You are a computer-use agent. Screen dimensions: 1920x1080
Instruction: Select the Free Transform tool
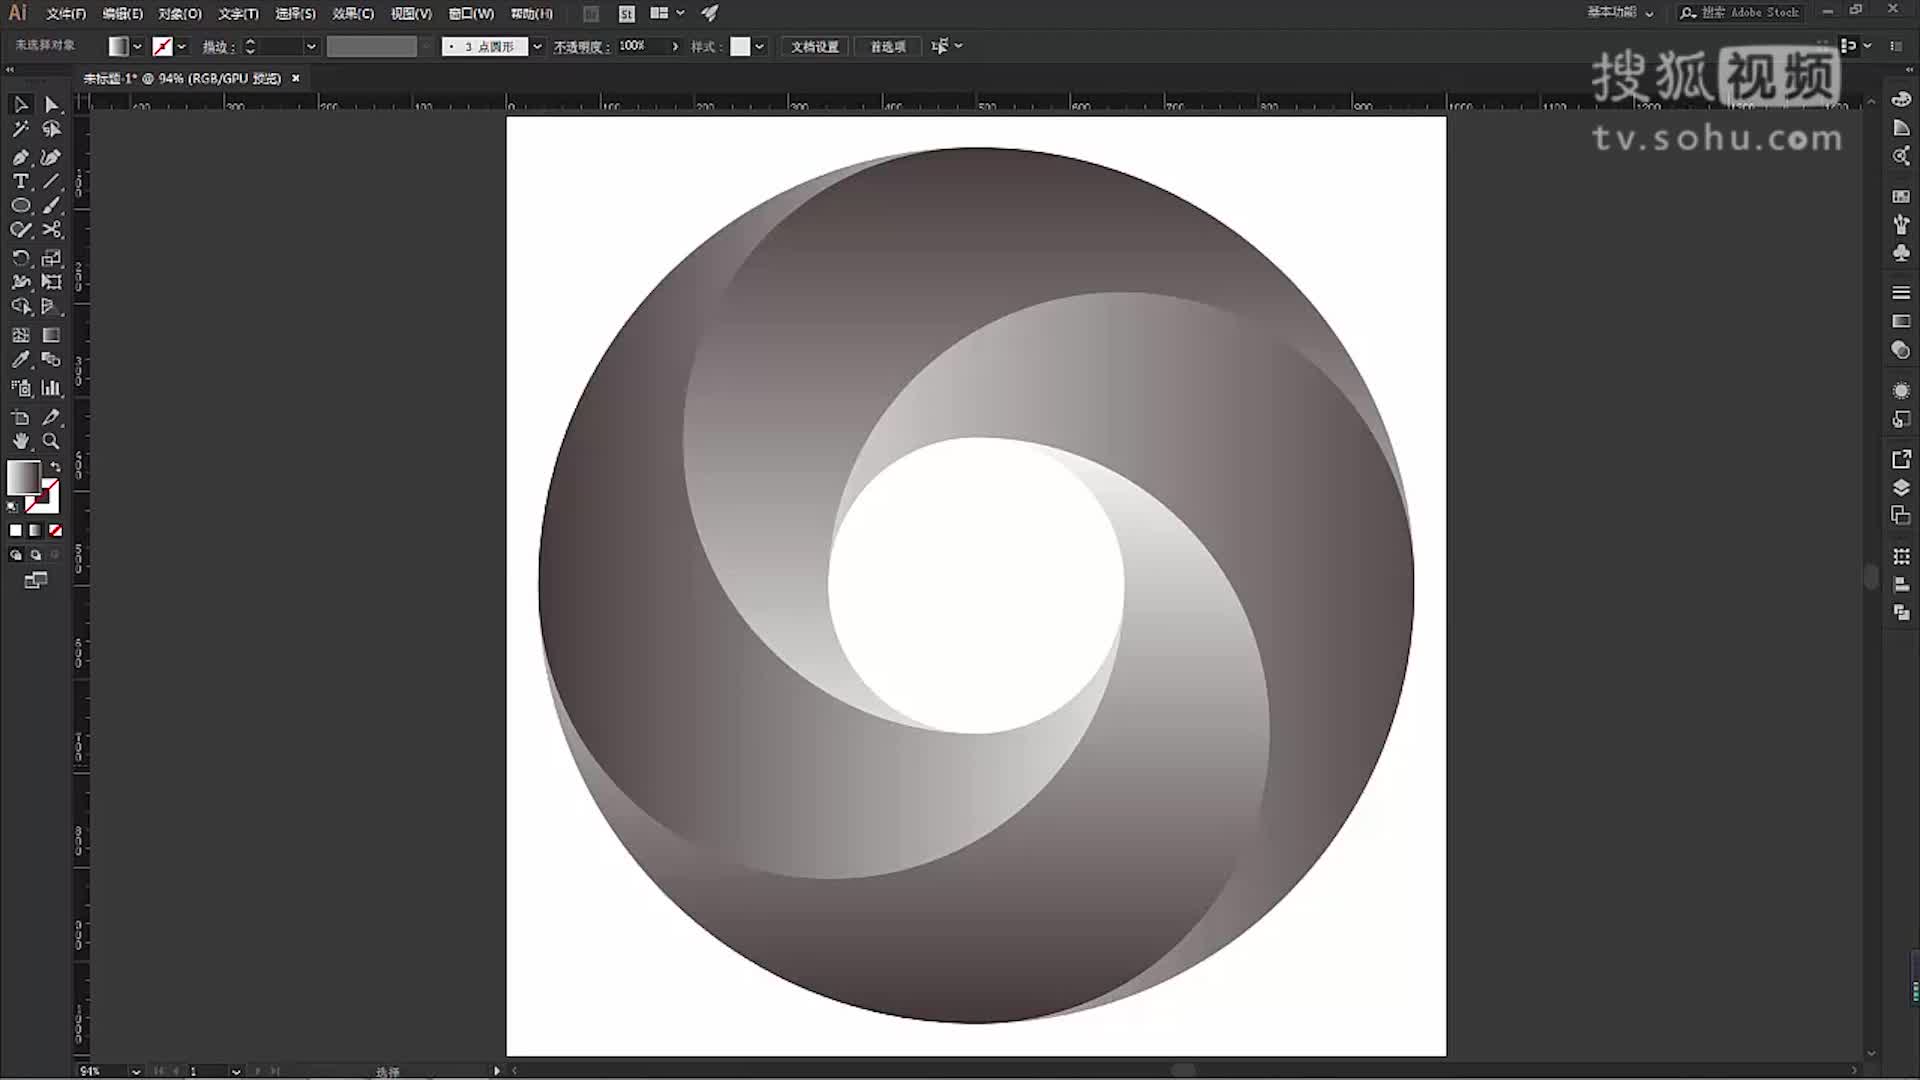[52, 282]
